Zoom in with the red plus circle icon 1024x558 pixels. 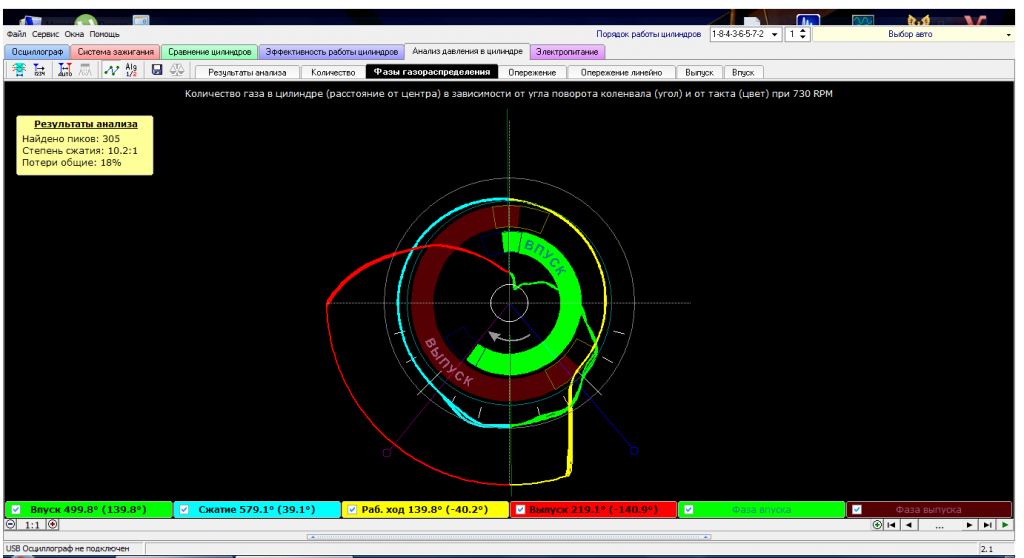[x=53, y=524]
